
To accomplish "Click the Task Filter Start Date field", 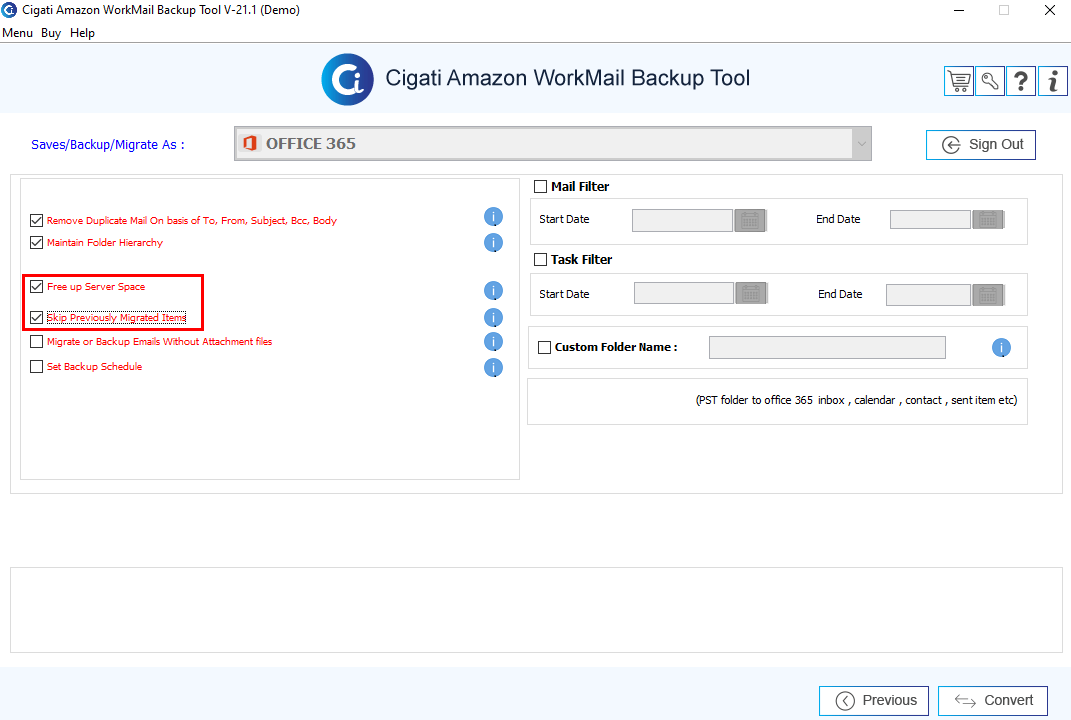I will tap(684, 293).
